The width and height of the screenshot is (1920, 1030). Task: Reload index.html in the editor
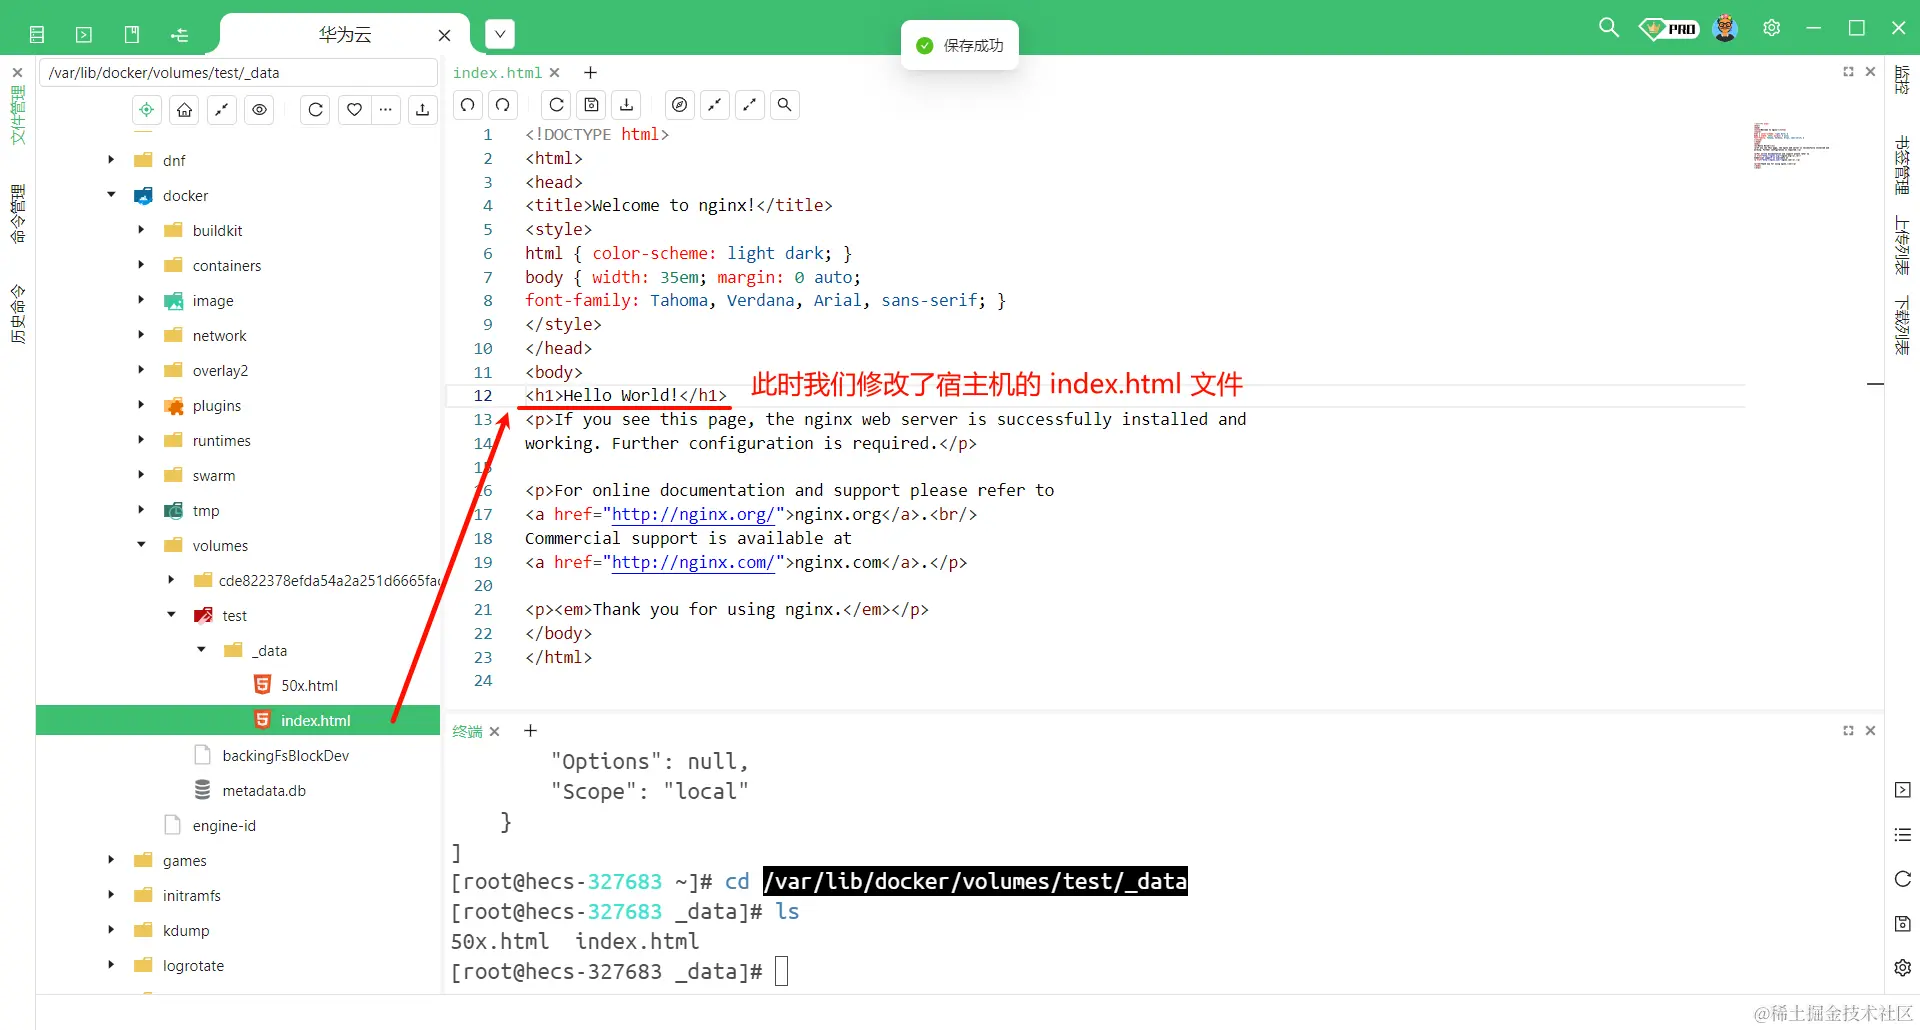tap(557, 105)
